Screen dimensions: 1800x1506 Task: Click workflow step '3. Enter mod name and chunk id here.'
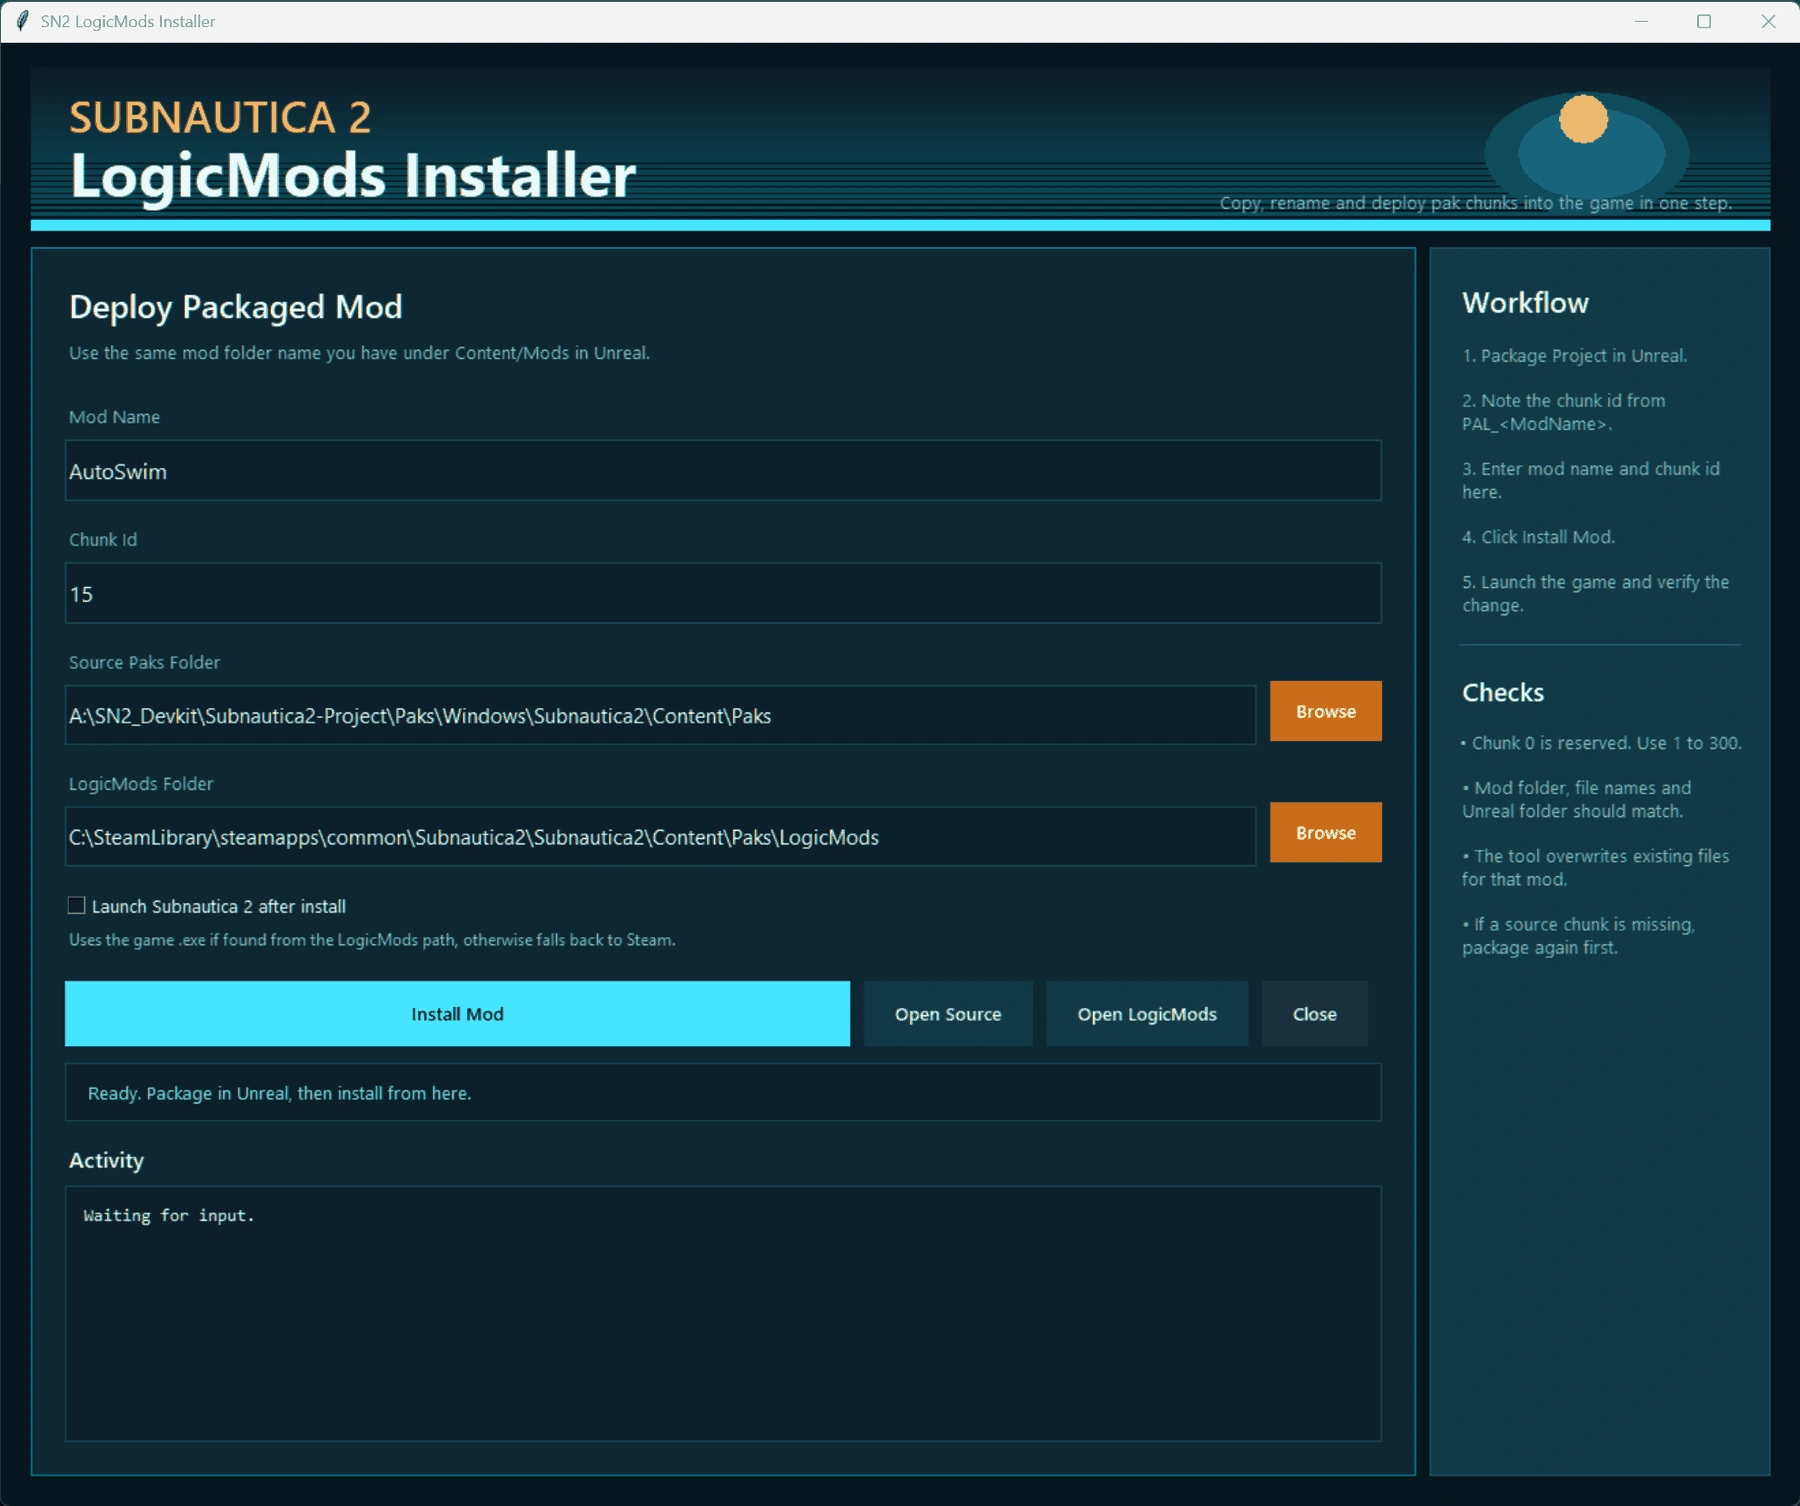(x=1591, y=480)
